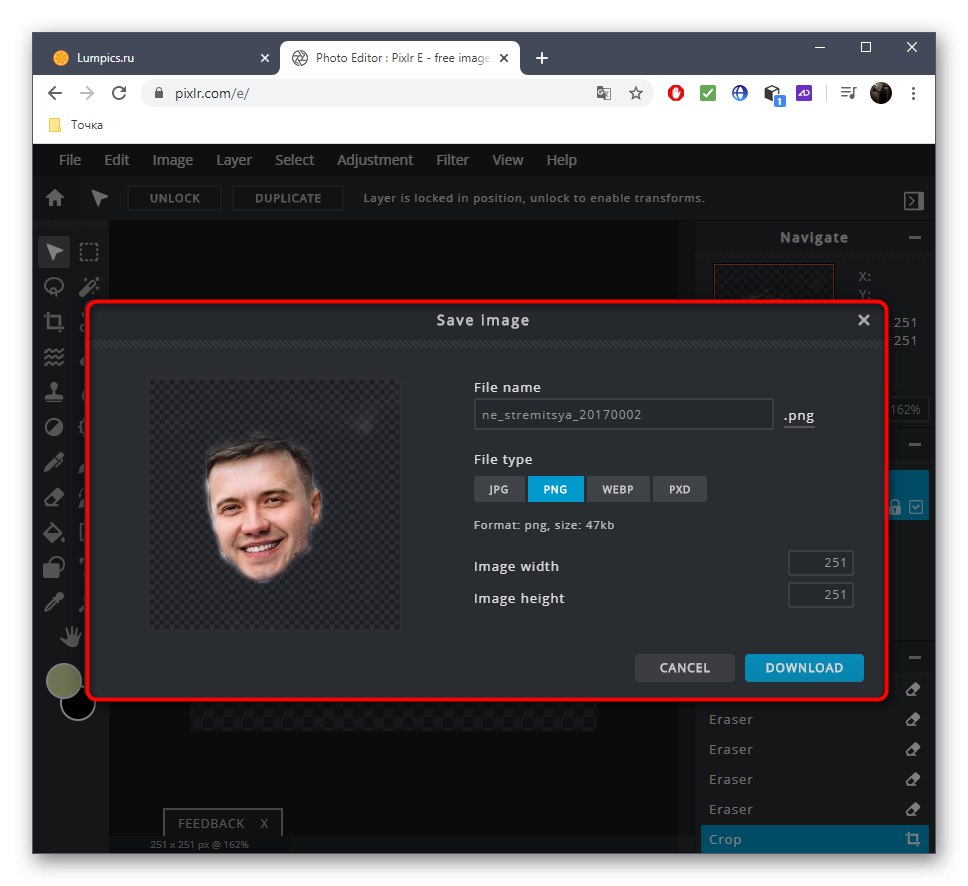
Task: Close the Save image dialog
Action: click(864, 320)
